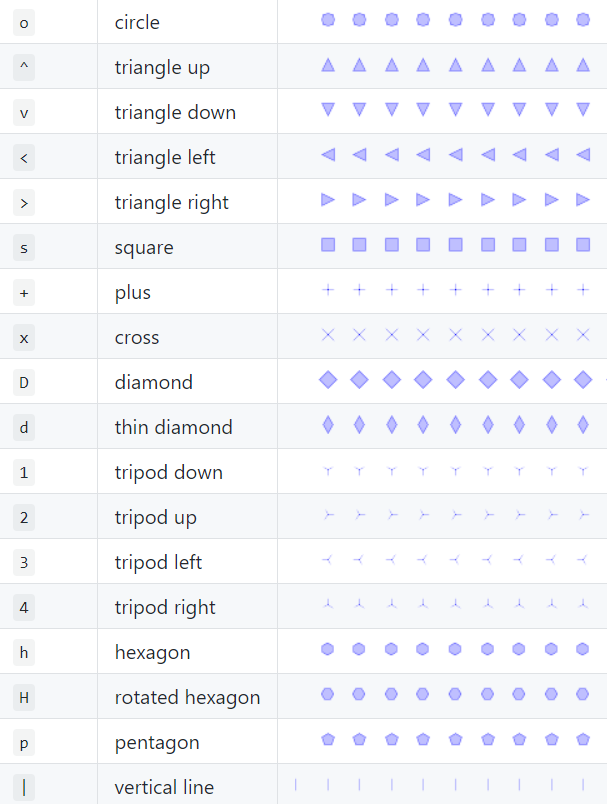607x804 pixels.
Task: Click the first pentagon marker sample
Action: coord(327,740)
